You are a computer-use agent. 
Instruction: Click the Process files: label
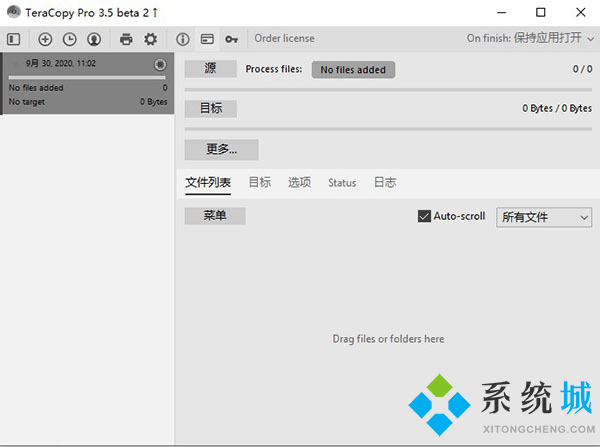(274, 69)
